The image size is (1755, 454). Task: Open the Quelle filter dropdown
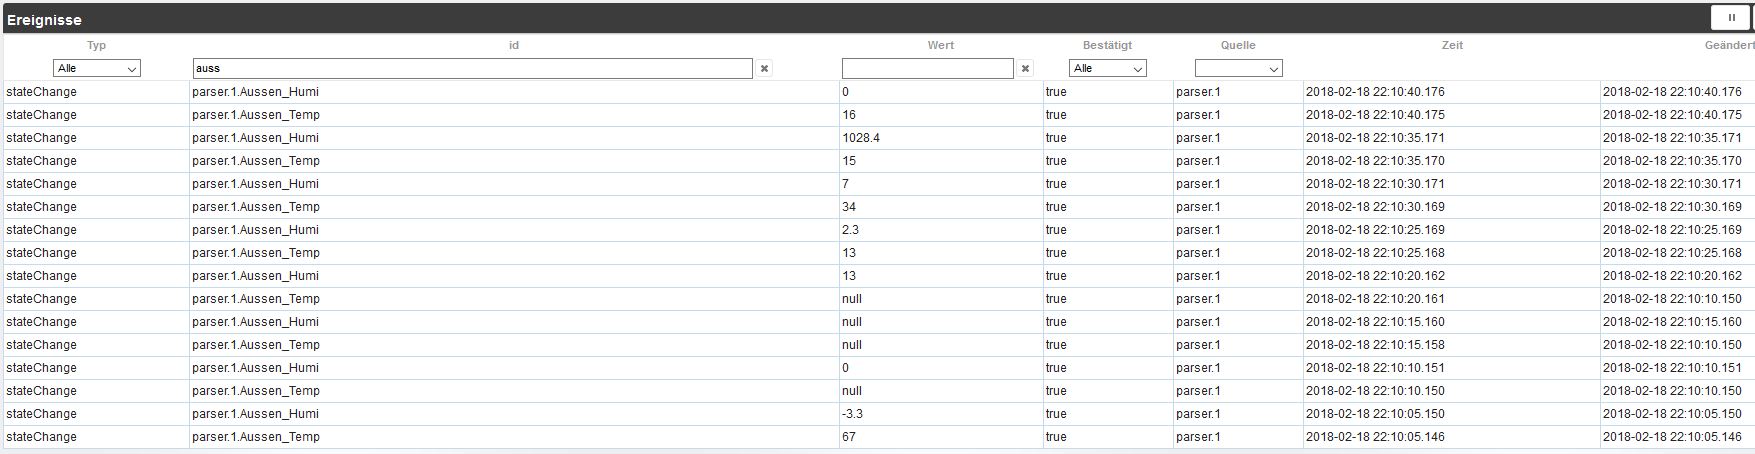[1238, 69]
